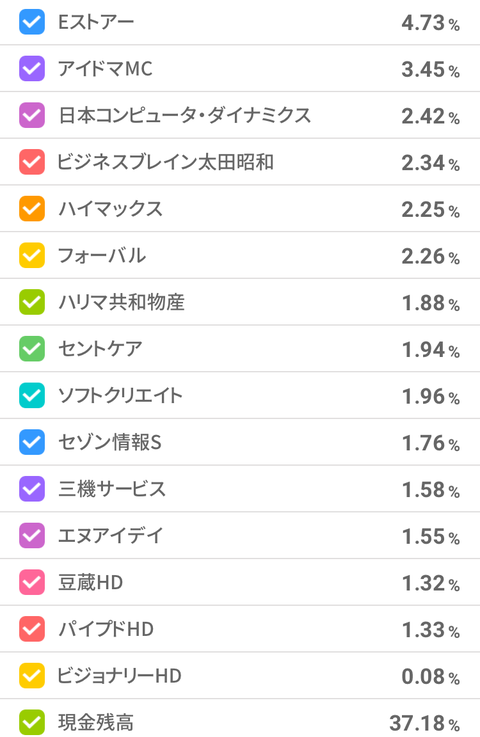Uncheck the Eストアー blue checkbox
Screen dimensions: 480x737
click(32, 22)
